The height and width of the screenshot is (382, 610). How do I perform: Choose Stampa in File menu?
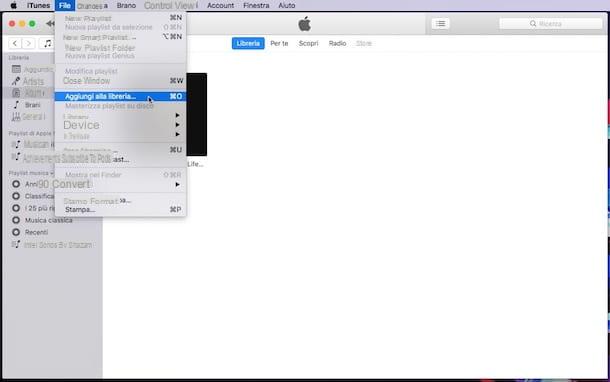121,210
